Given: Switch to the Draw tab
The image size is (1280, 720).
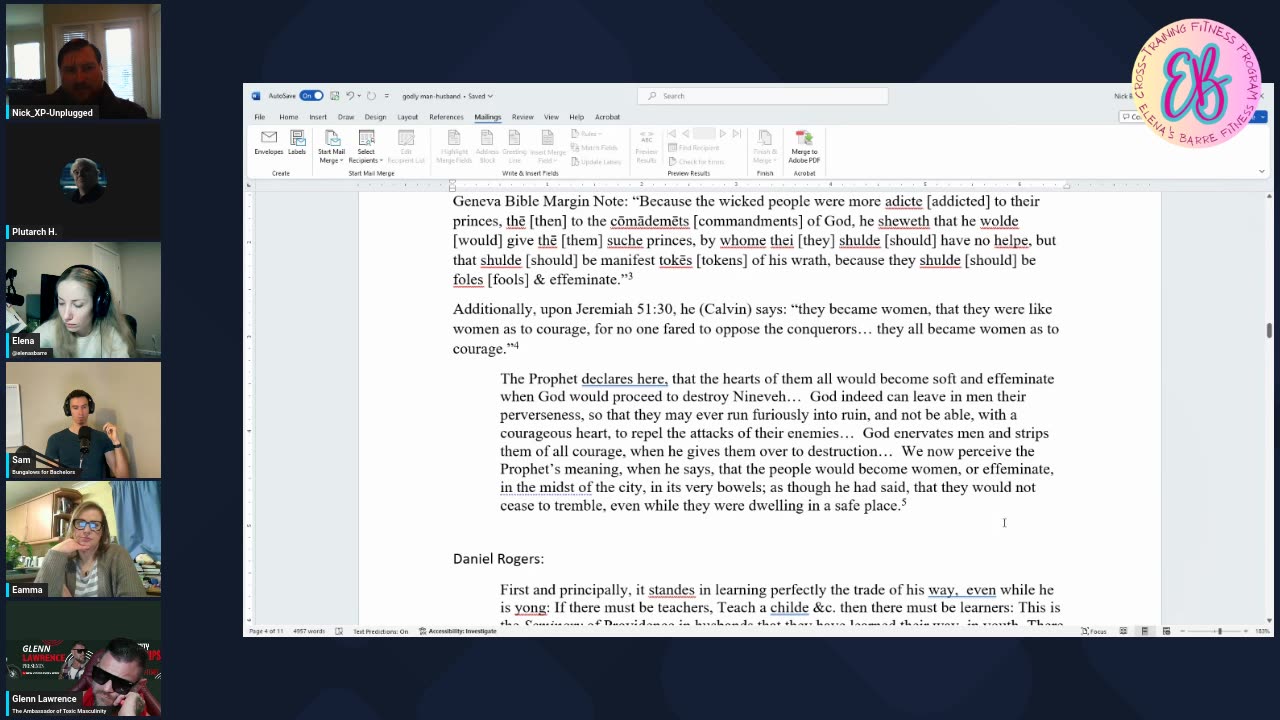Looking at the screenshot, I should [x=346, y=117].
